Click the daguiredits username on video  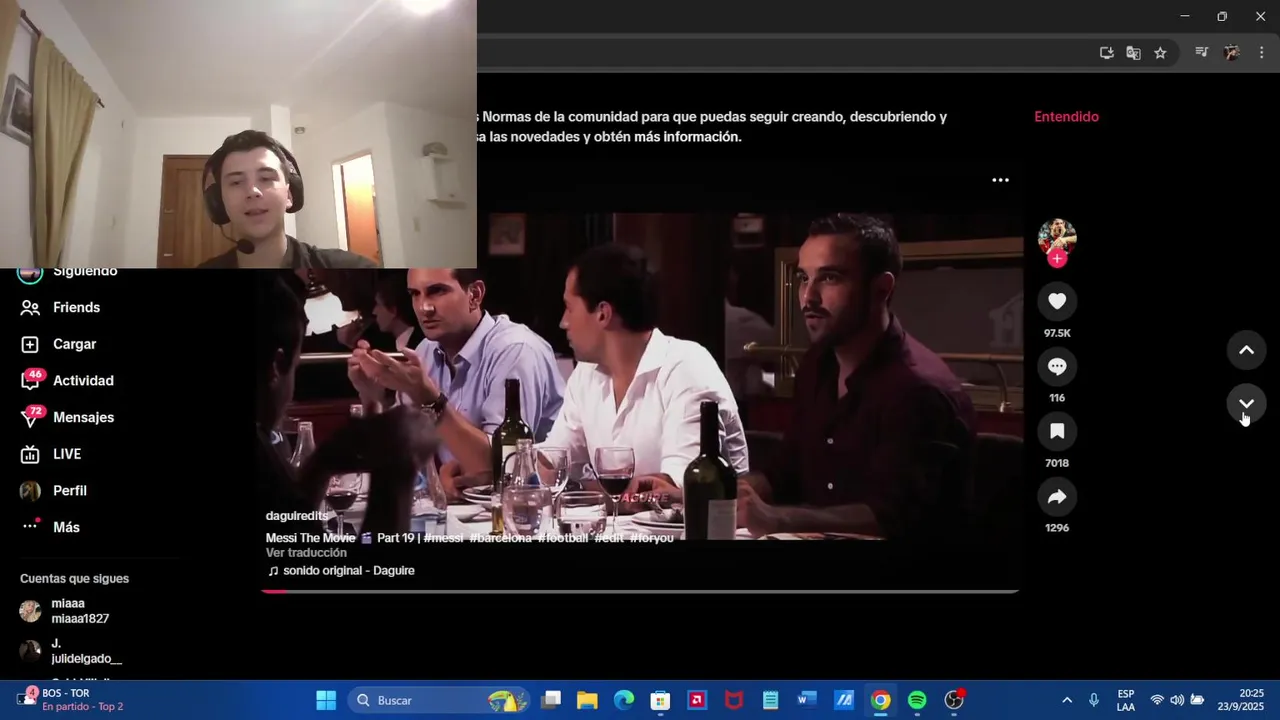[296, 516]
